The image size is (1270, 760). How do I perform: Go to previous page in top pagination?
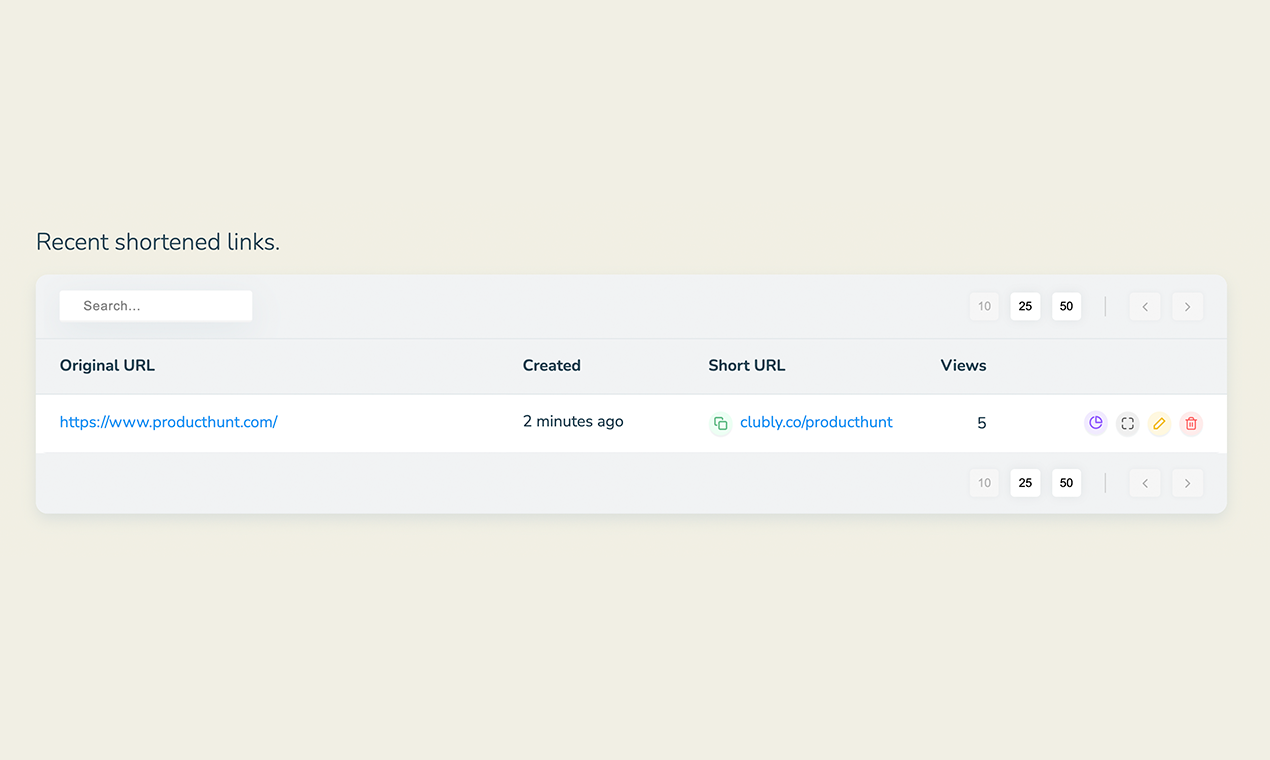[1145, 306]
